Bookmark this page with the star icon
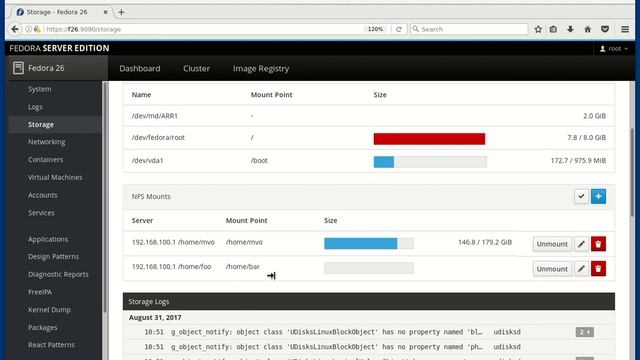Image resolution: width=640 pixels, height=360 pixels. click(x=538, y=29)
